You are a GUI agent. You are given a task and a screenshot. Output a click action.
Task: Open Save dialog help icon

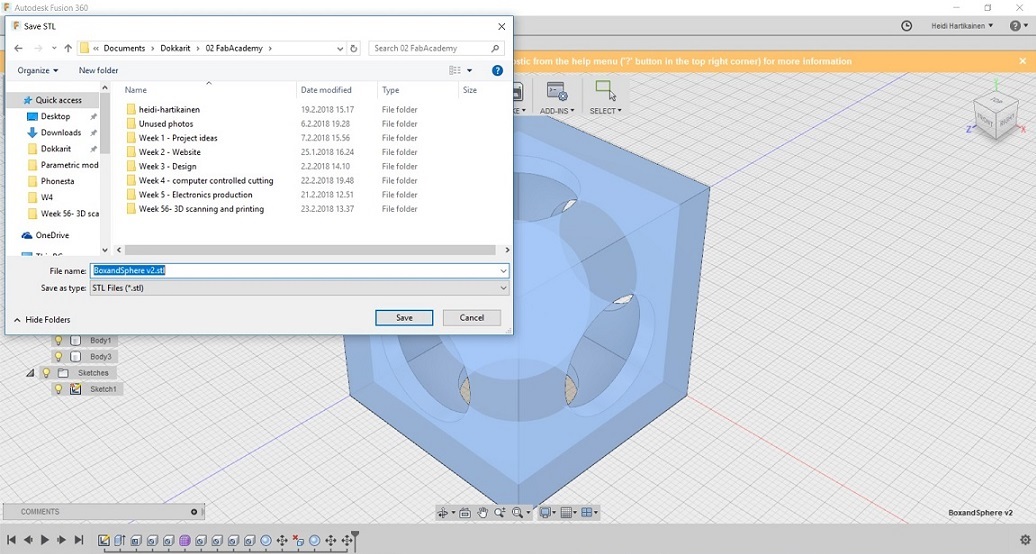(x=498, y=70)
